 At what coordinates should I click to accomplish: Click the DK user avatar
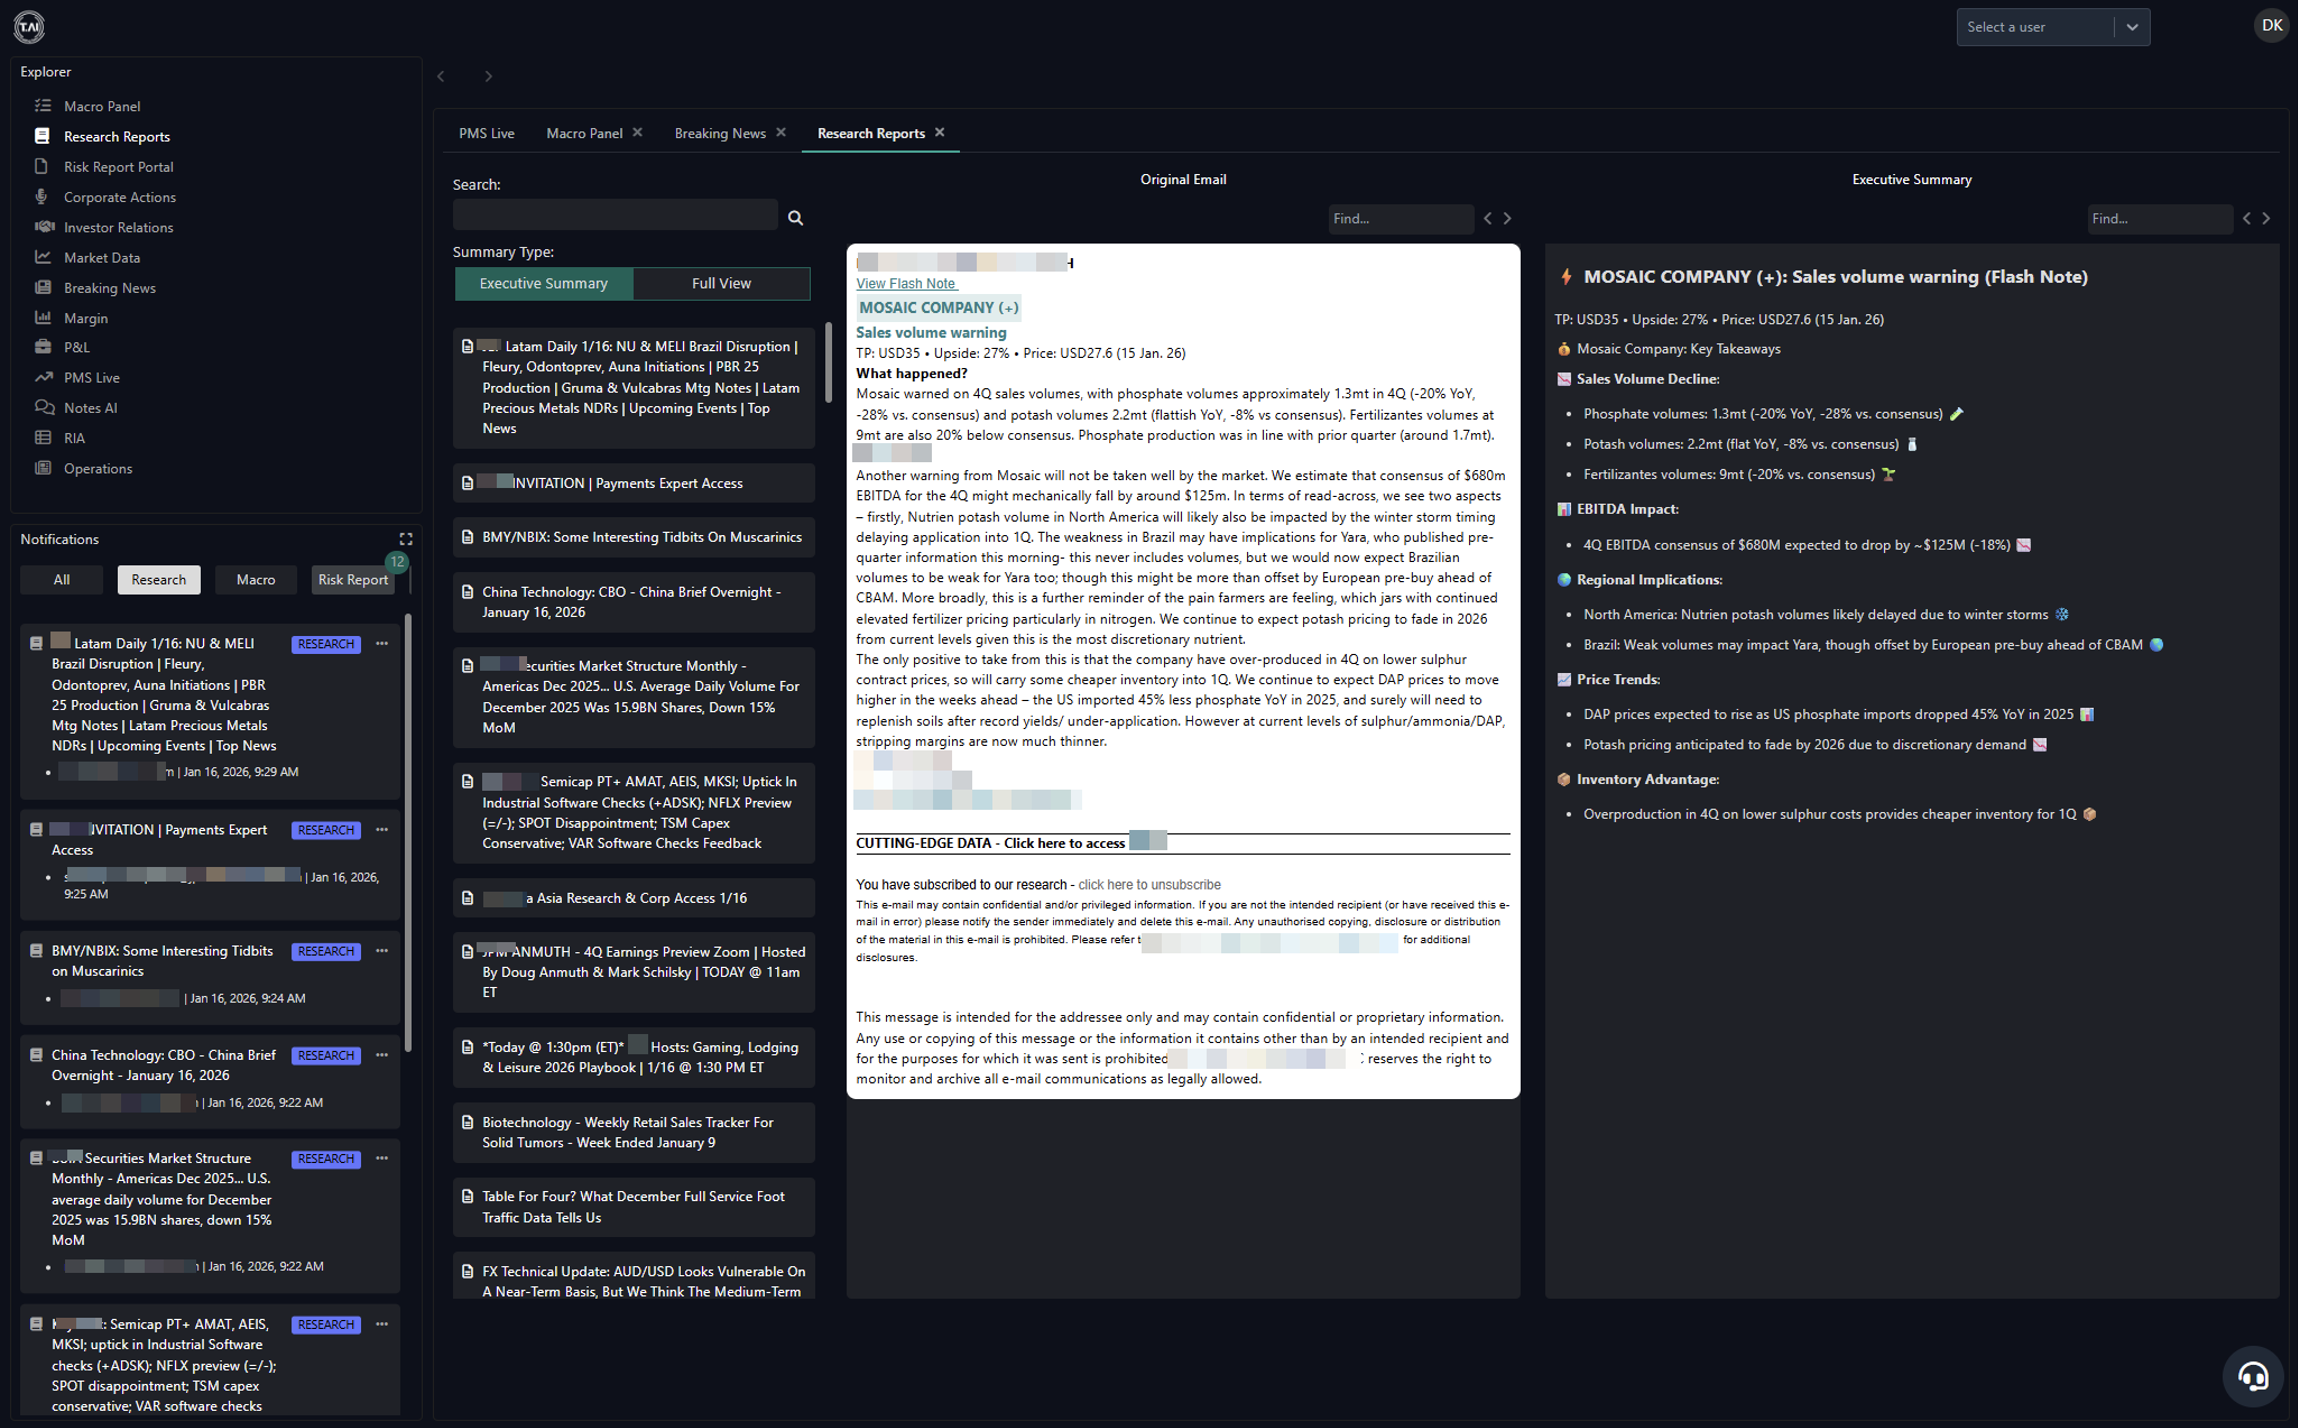[x=2271, y=26]
